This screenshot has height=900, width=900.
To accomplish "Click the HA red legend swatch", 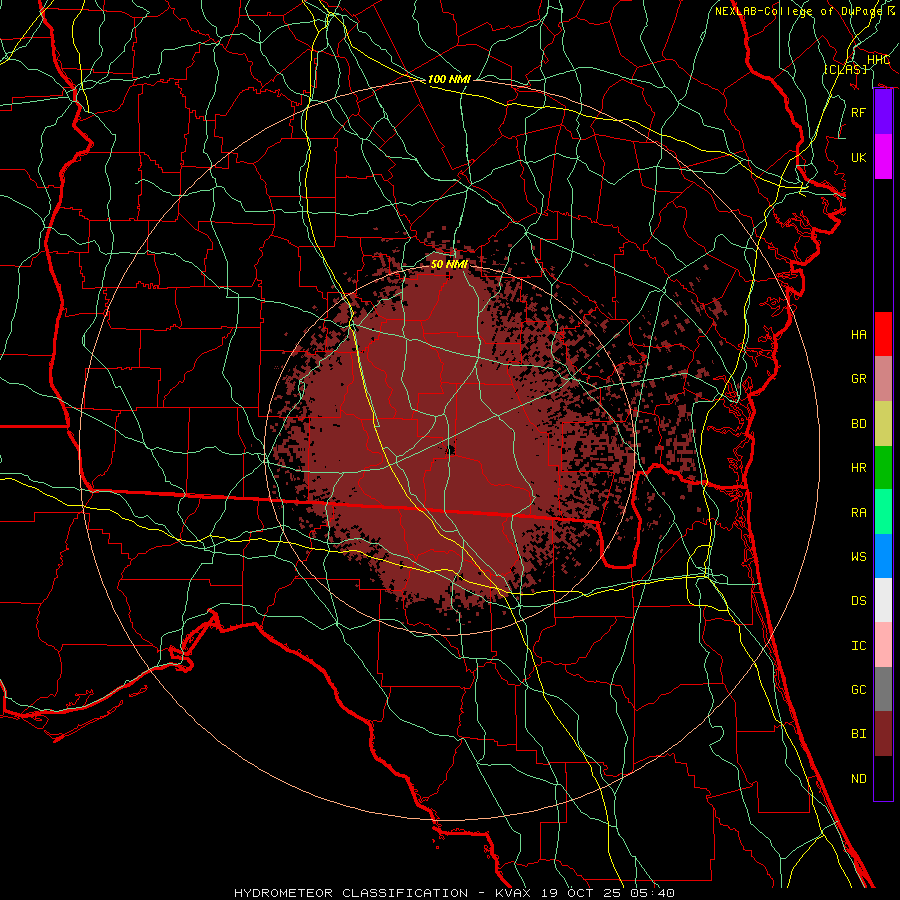I will pos(883,334).
